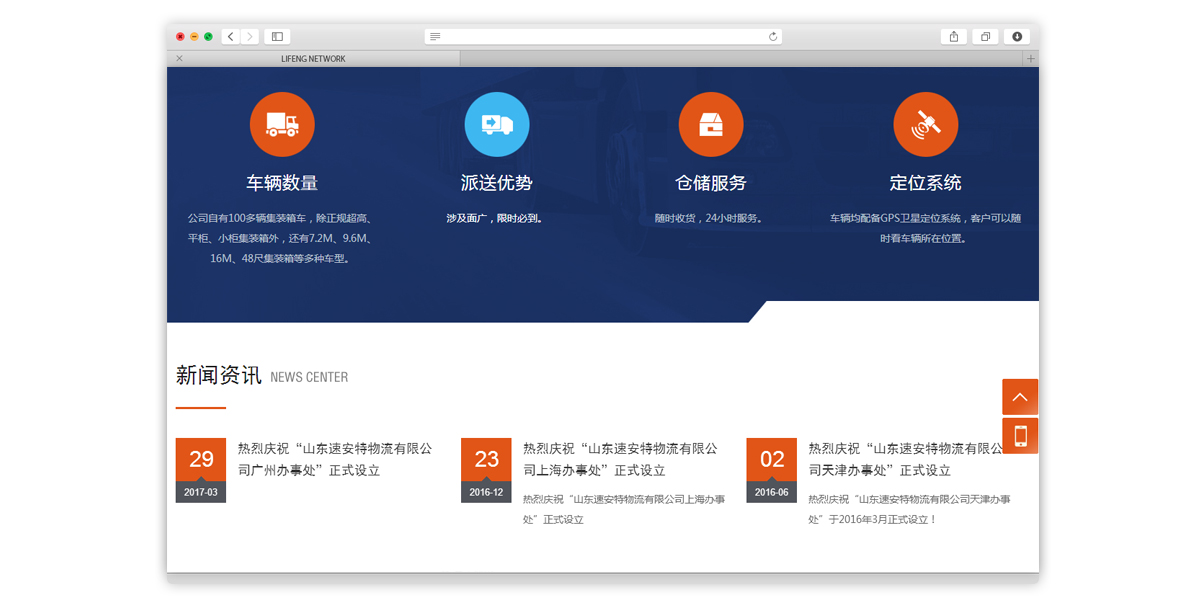This screenshot has height=613, width=1190.
Task: Click the 29 date badge for 2017-03
Action: point(201,470)
